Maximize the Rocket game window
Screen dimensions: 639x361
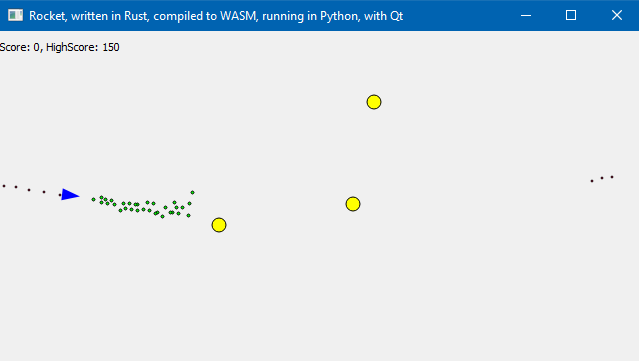[571, 15]
